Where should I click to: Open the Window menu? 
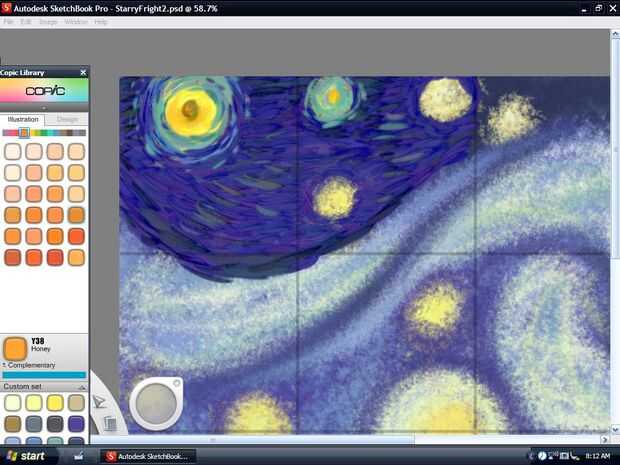pyautogui.click(x=76, y=22)
